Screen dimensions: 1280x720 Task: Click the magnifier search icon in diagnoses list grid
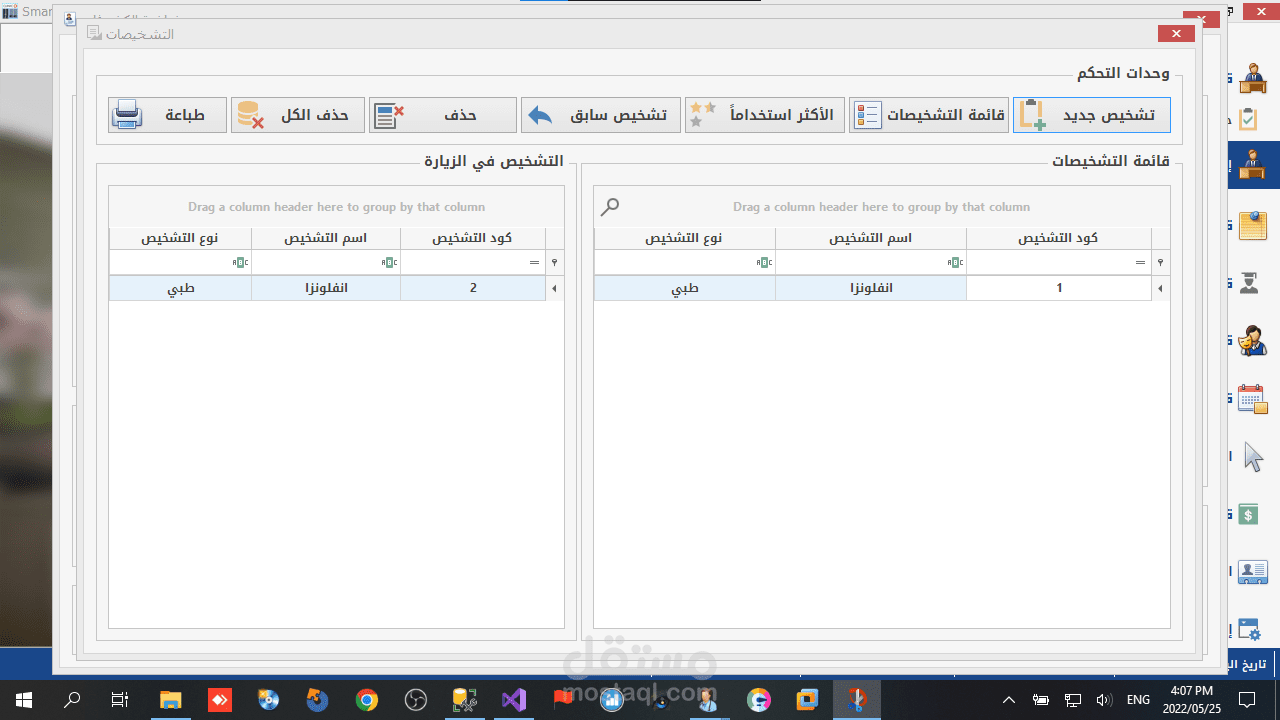pos(610,207)
